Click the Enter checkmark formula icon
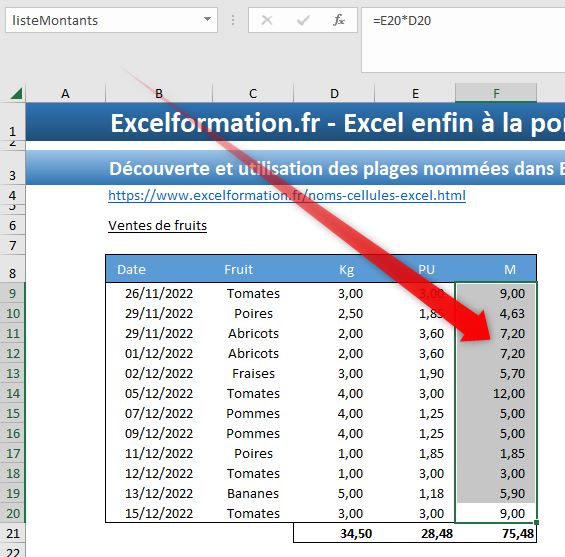The height and width of the screenshot is (557, 565). point(303,20)
